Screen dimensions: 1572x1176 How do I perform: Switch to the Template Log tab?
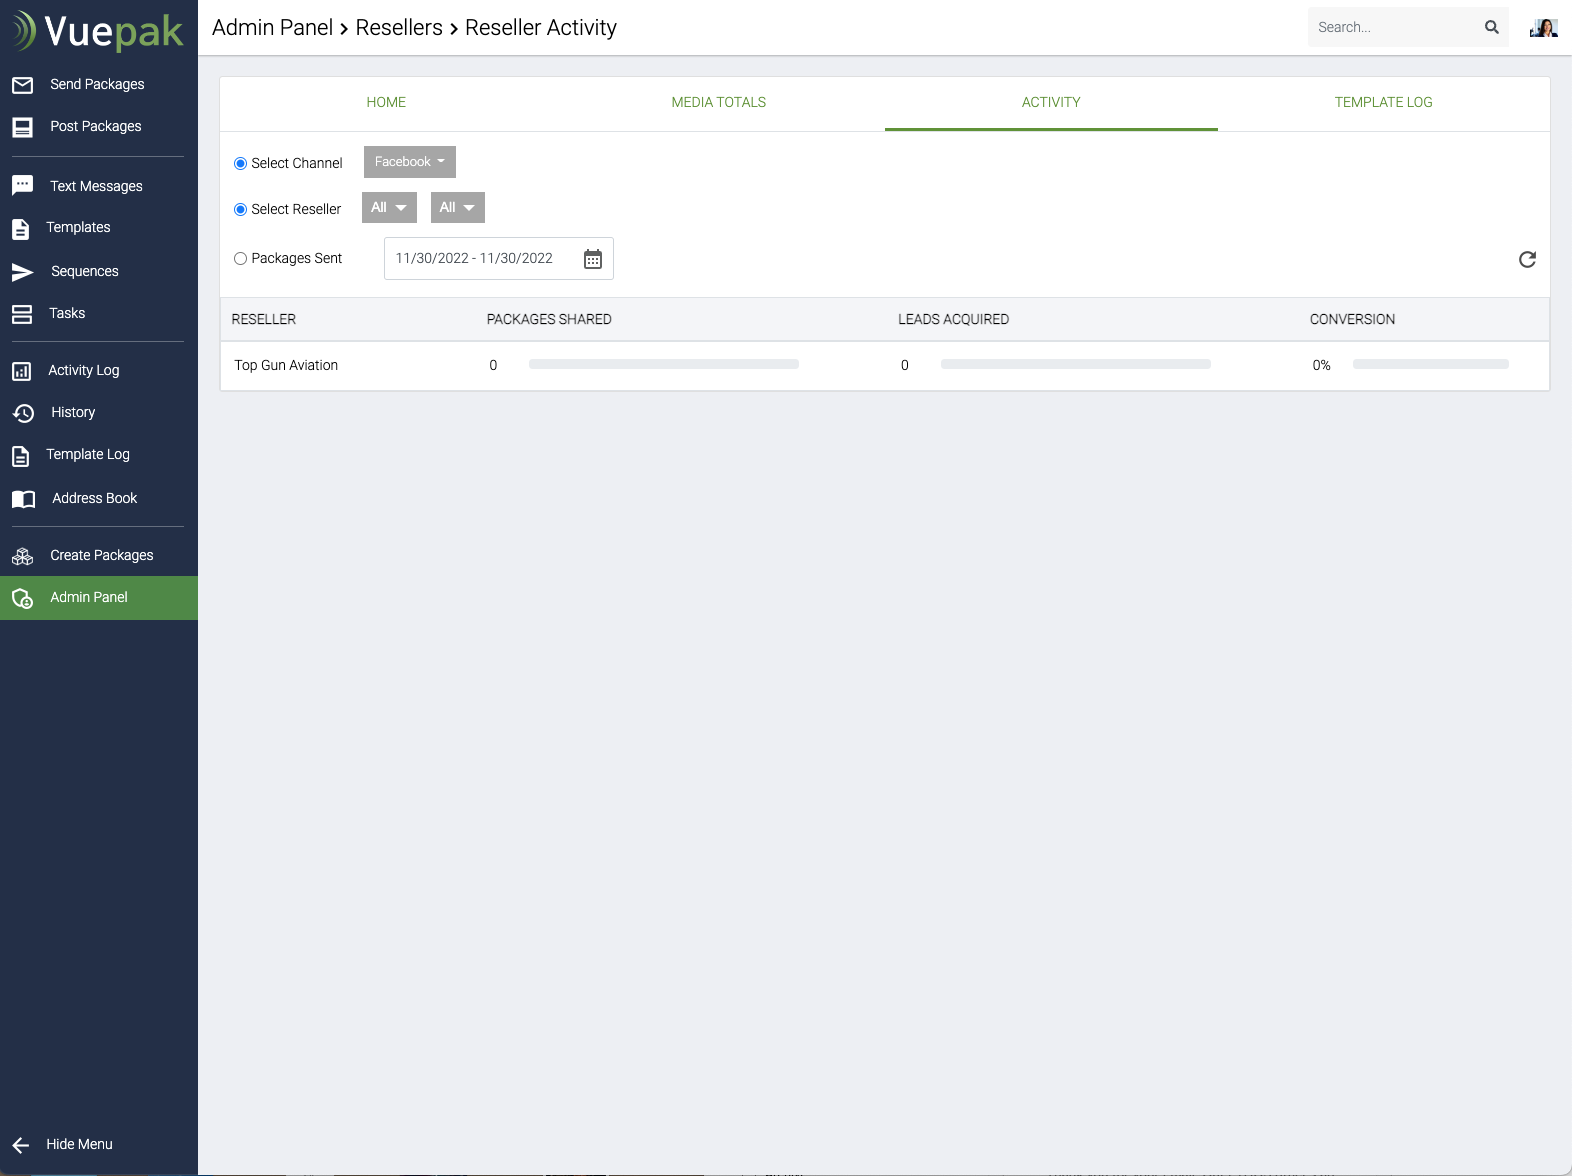(1383, 103)
